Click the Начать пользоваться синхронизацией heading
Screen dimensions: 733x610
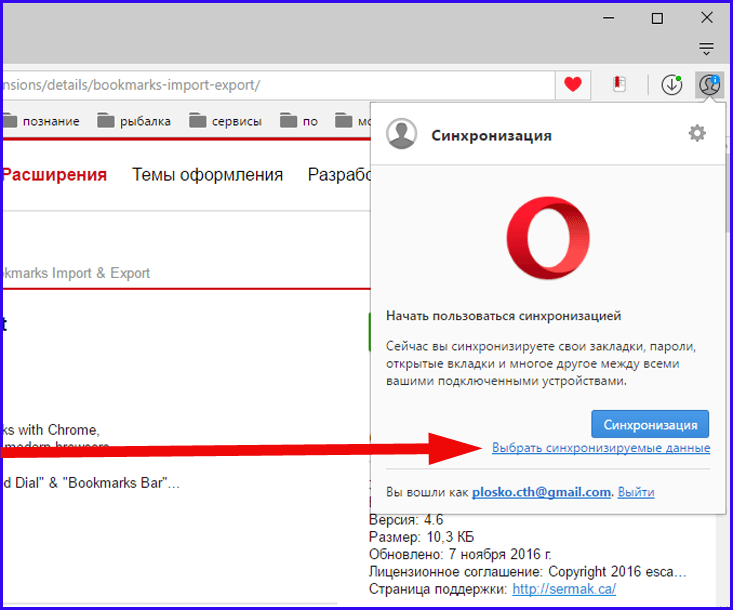point(503,316)
